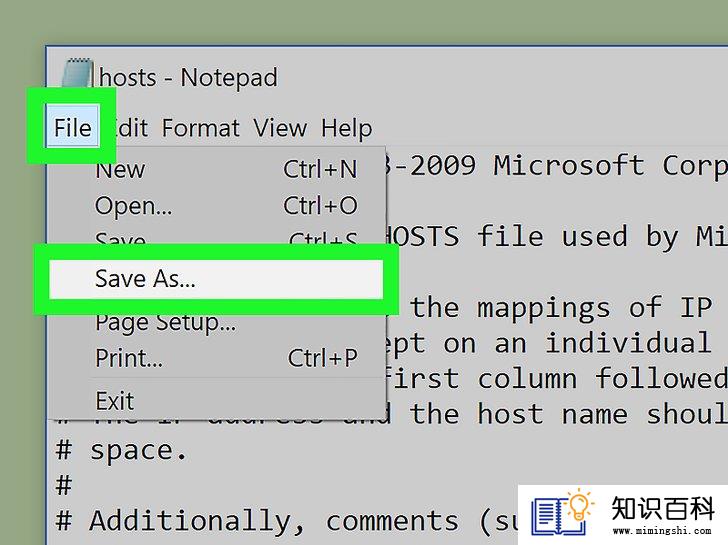The height and width of the screenshot is (545, 728).
Task: Choose the Page Setup... menu entry
Action: (225, 323)
